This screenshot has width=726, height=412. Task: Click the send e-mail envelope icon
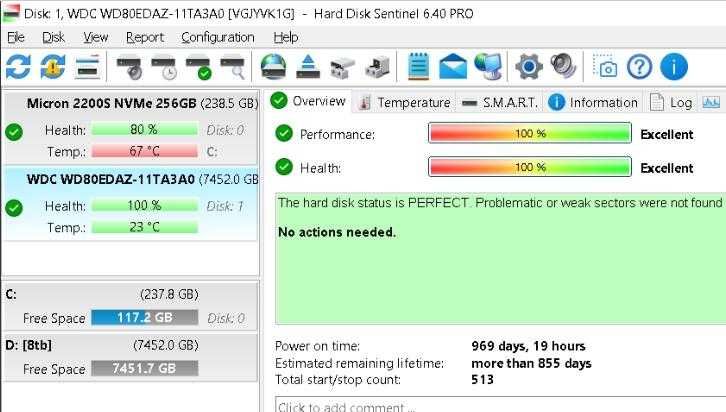tap(453, 67)
